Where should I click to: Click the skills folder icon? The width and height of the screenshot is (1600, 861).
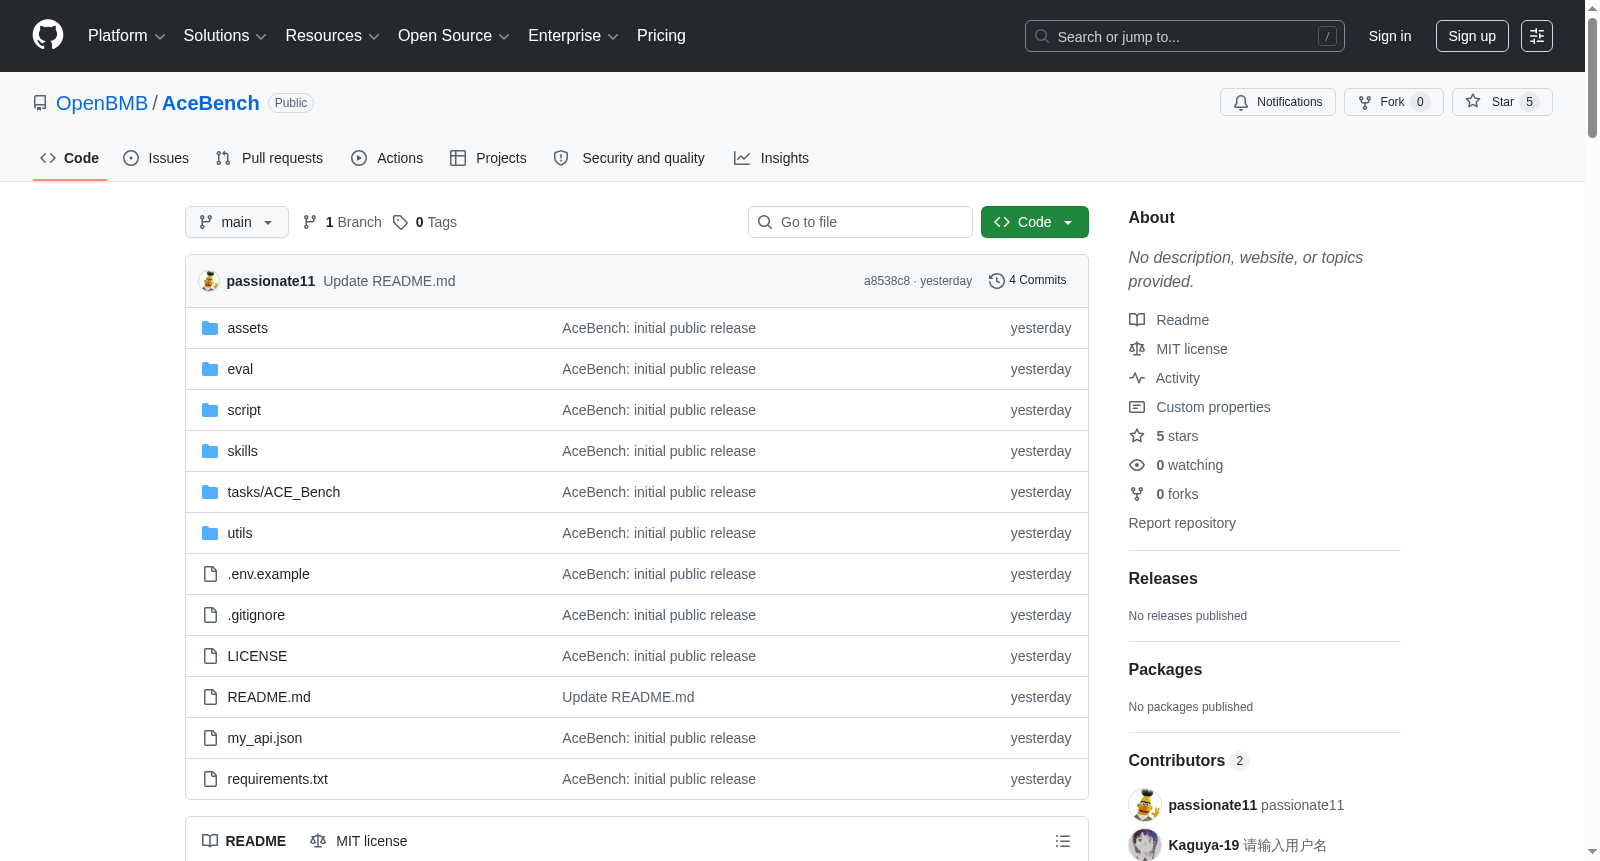tap(210, 451)
